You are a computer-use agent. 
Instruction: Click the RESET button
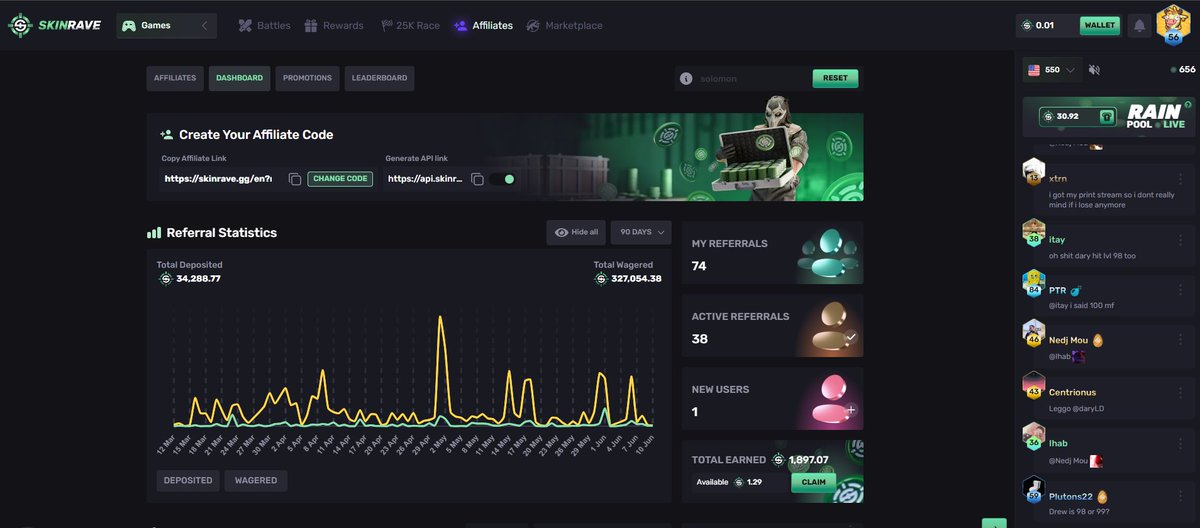pyautogui.click(x=835, y=78)
